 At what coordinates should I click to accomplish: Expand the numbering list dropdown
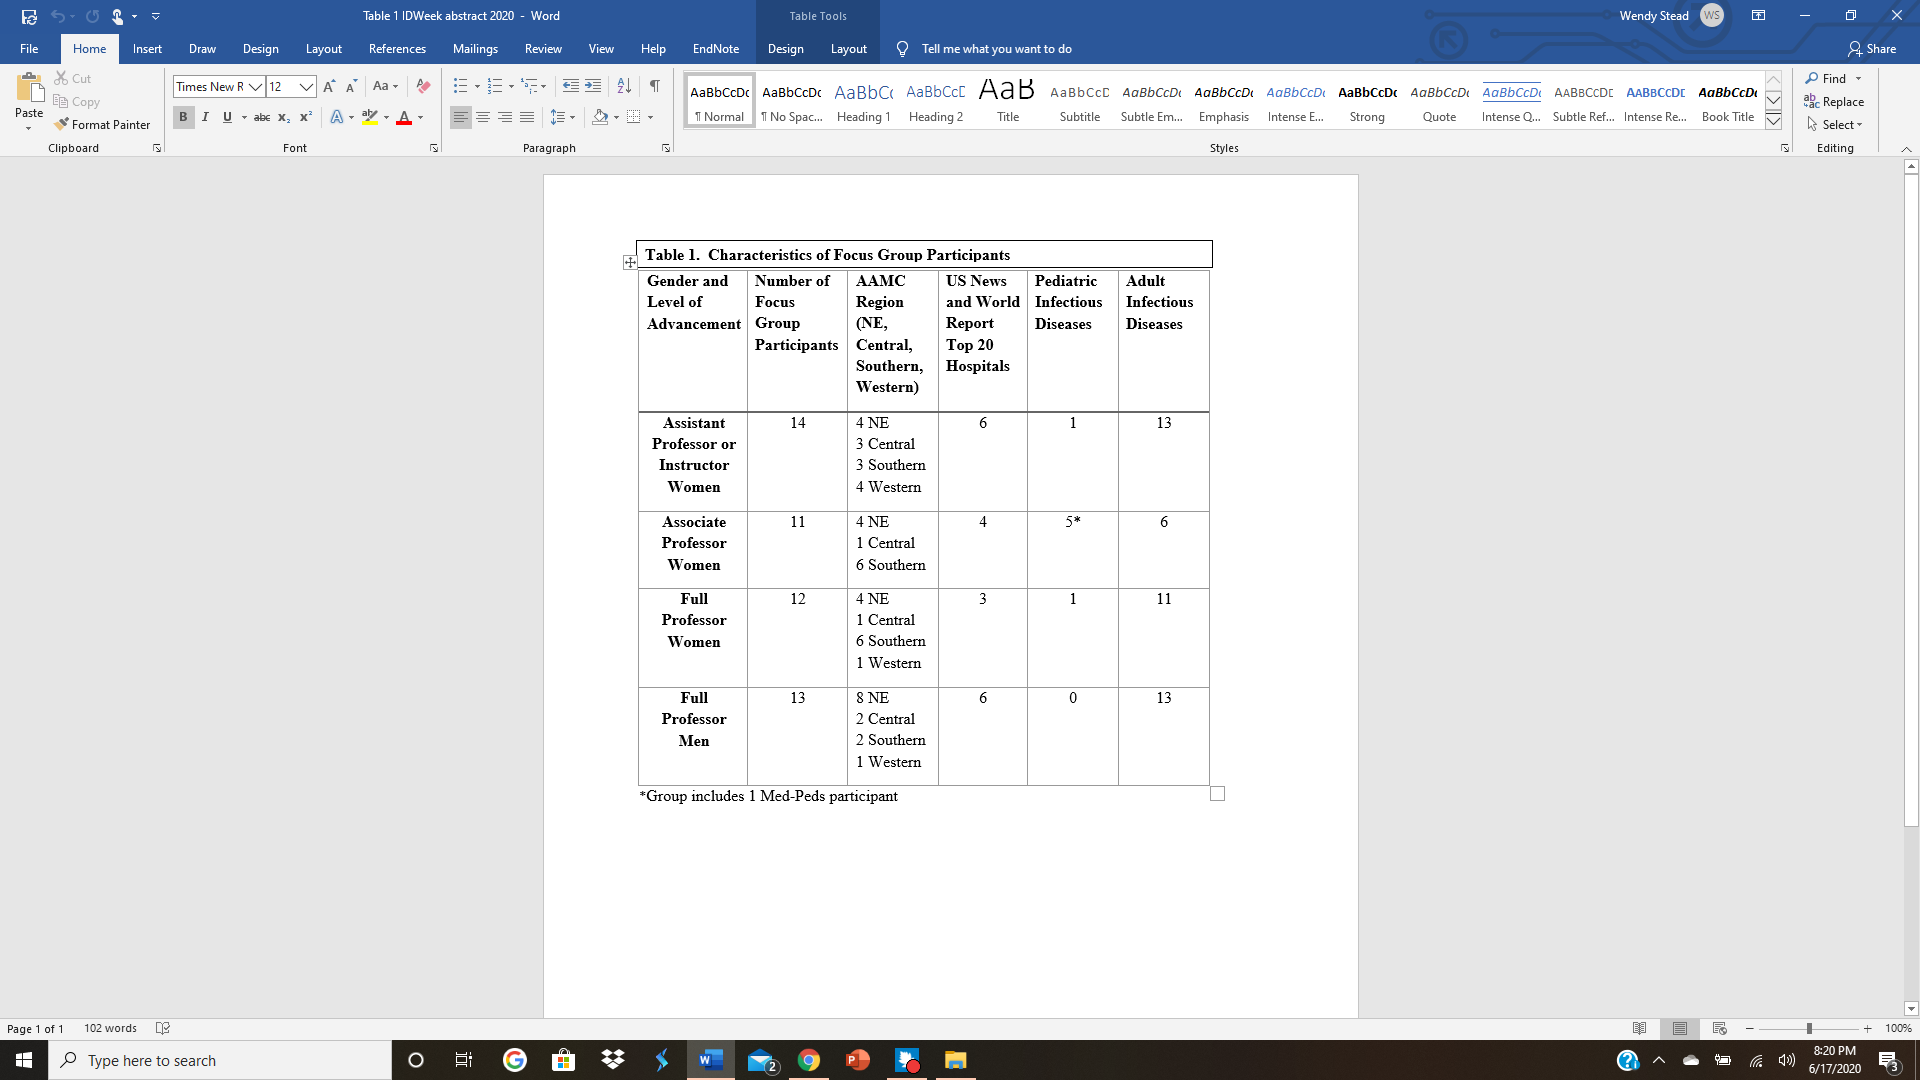(511, 87)
